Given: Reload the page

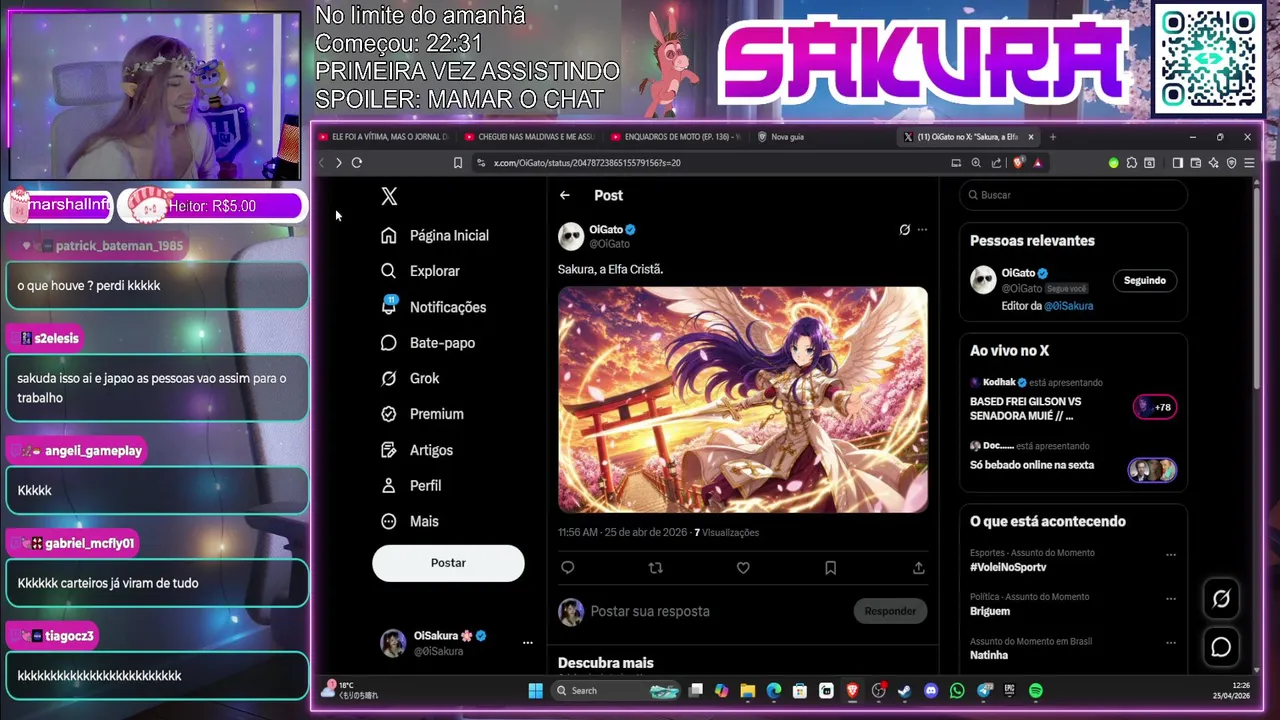Looking at the screenshot, I should [x=357, y=163].
